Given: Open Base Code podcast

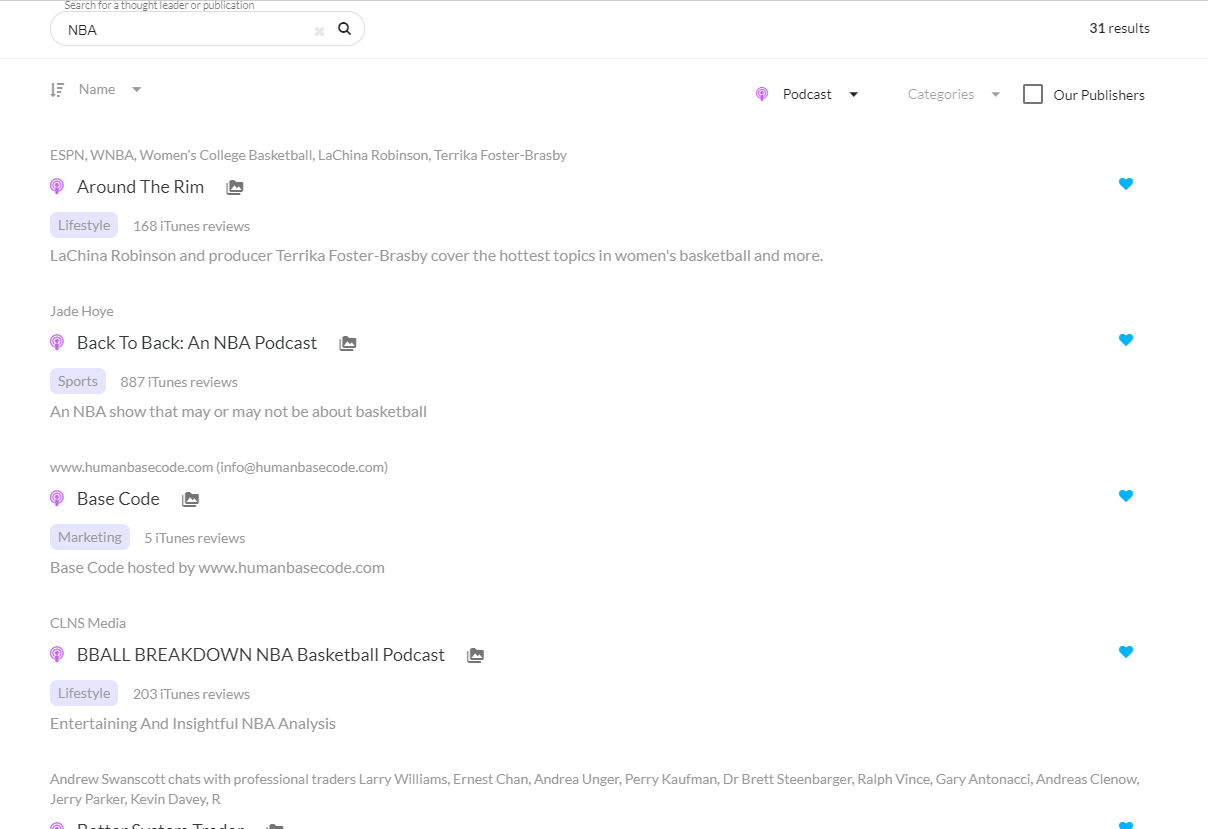Looking at the screenshot, I should 118,499.
